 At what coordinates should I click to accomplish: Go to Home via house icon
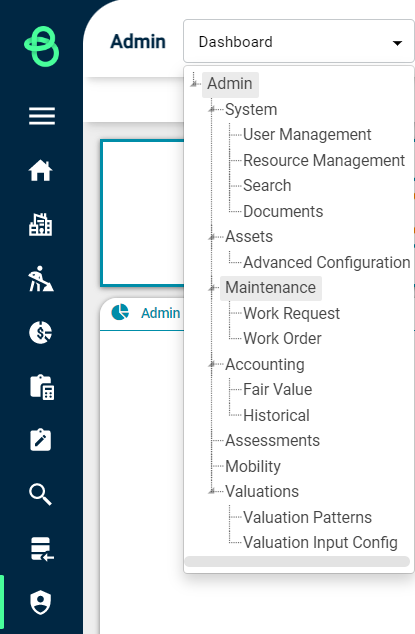click(40, 170)
